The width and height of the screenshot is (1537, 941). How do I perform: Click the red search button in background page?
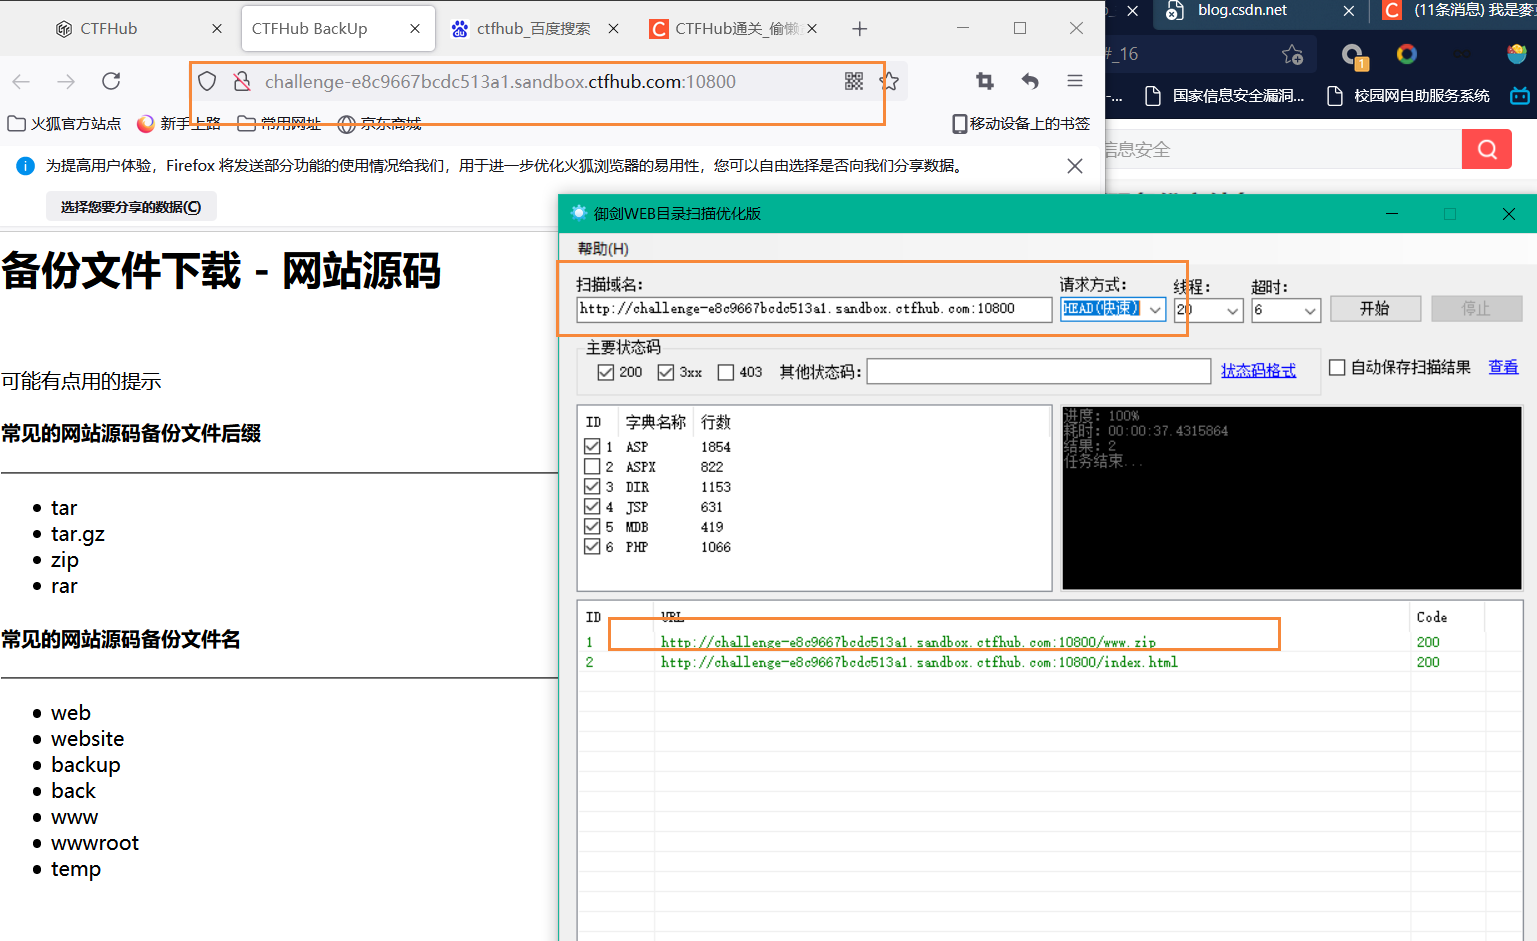[1487, 149]
